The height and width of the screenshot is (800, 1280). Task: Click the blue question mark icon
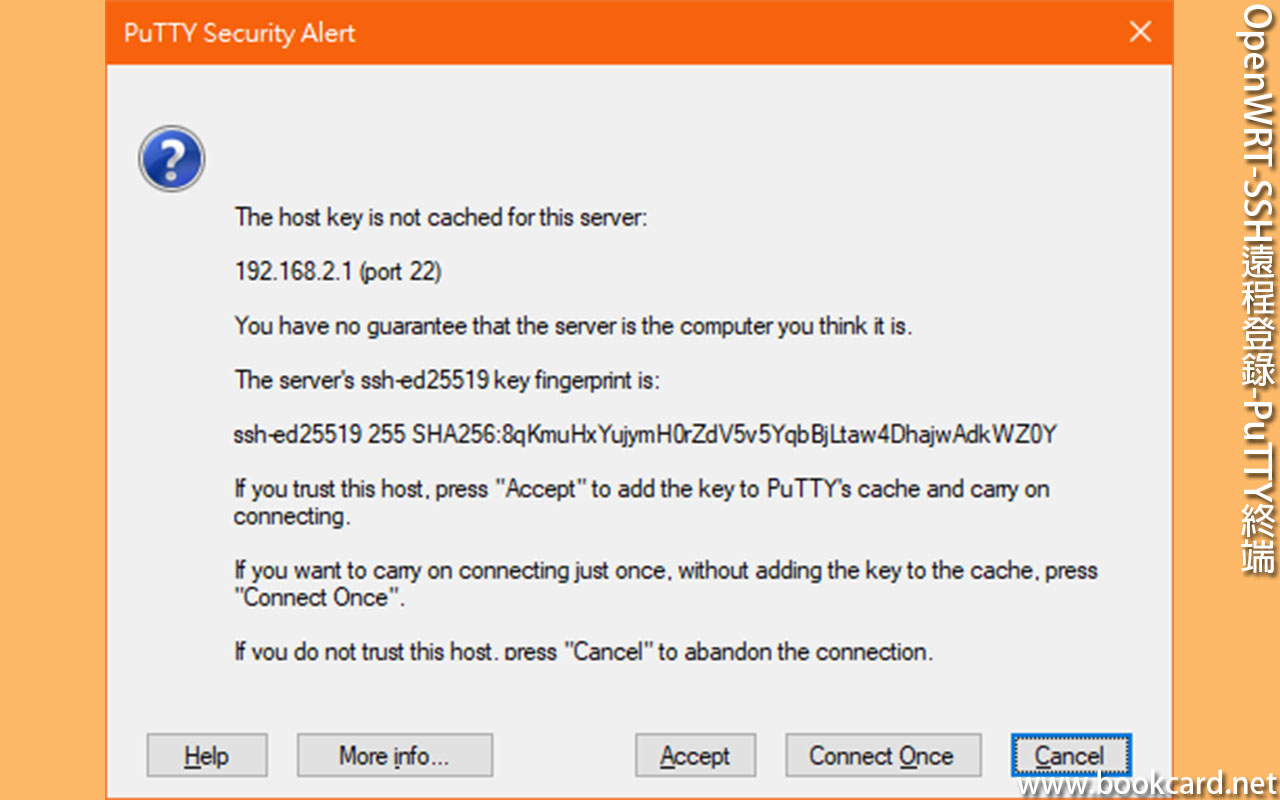(172, 159)
